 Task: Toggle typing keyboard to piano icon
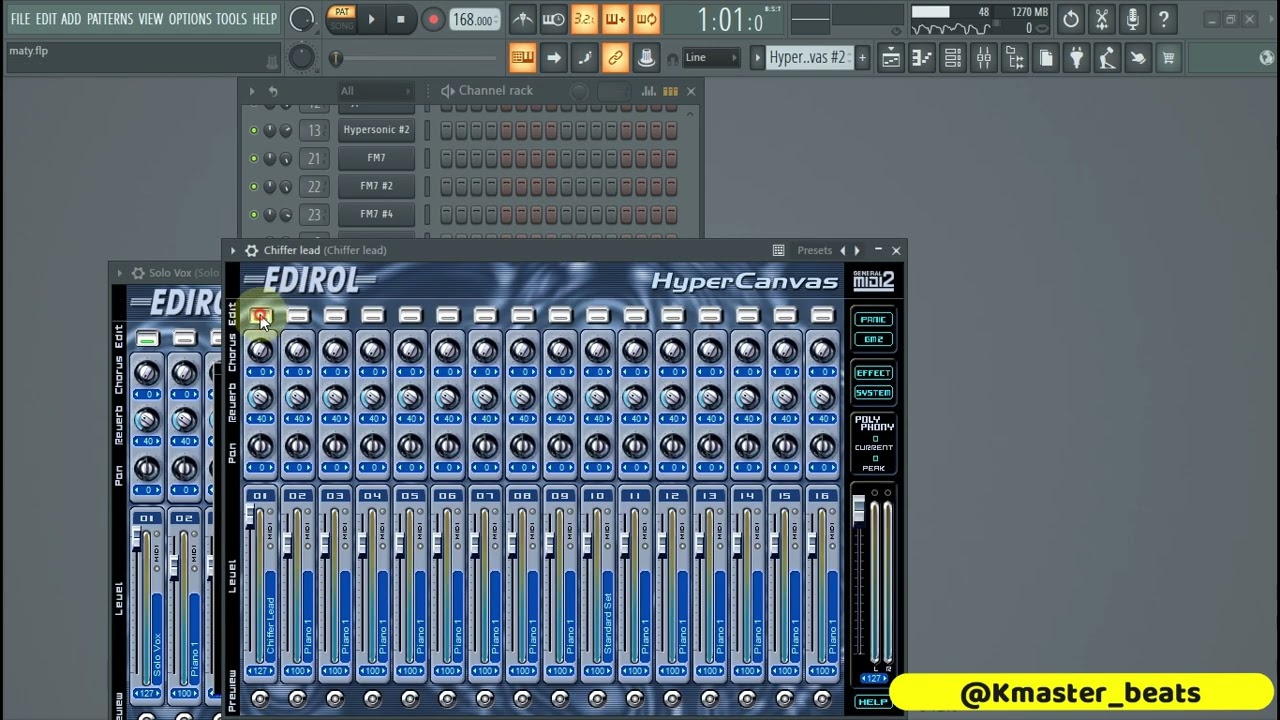click(522, 58)
